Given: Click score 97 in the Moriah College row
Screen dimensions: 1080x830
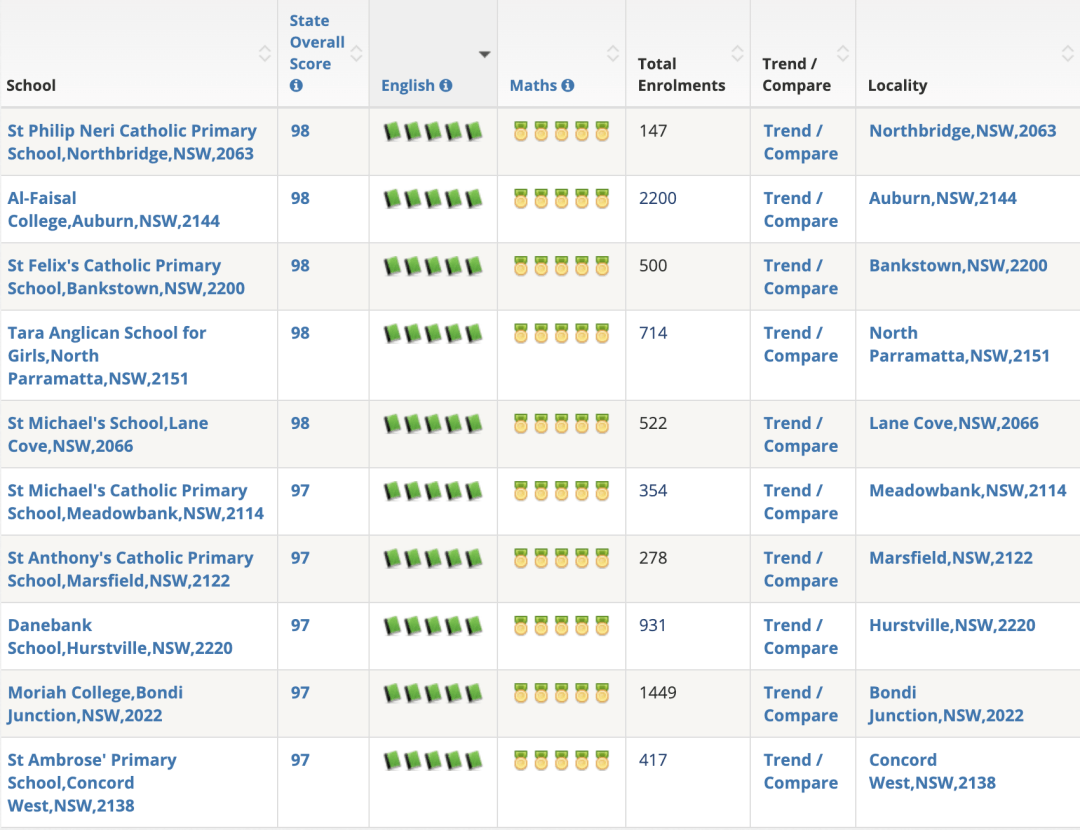Looking at the screenshot, I should tap(300, 693).
